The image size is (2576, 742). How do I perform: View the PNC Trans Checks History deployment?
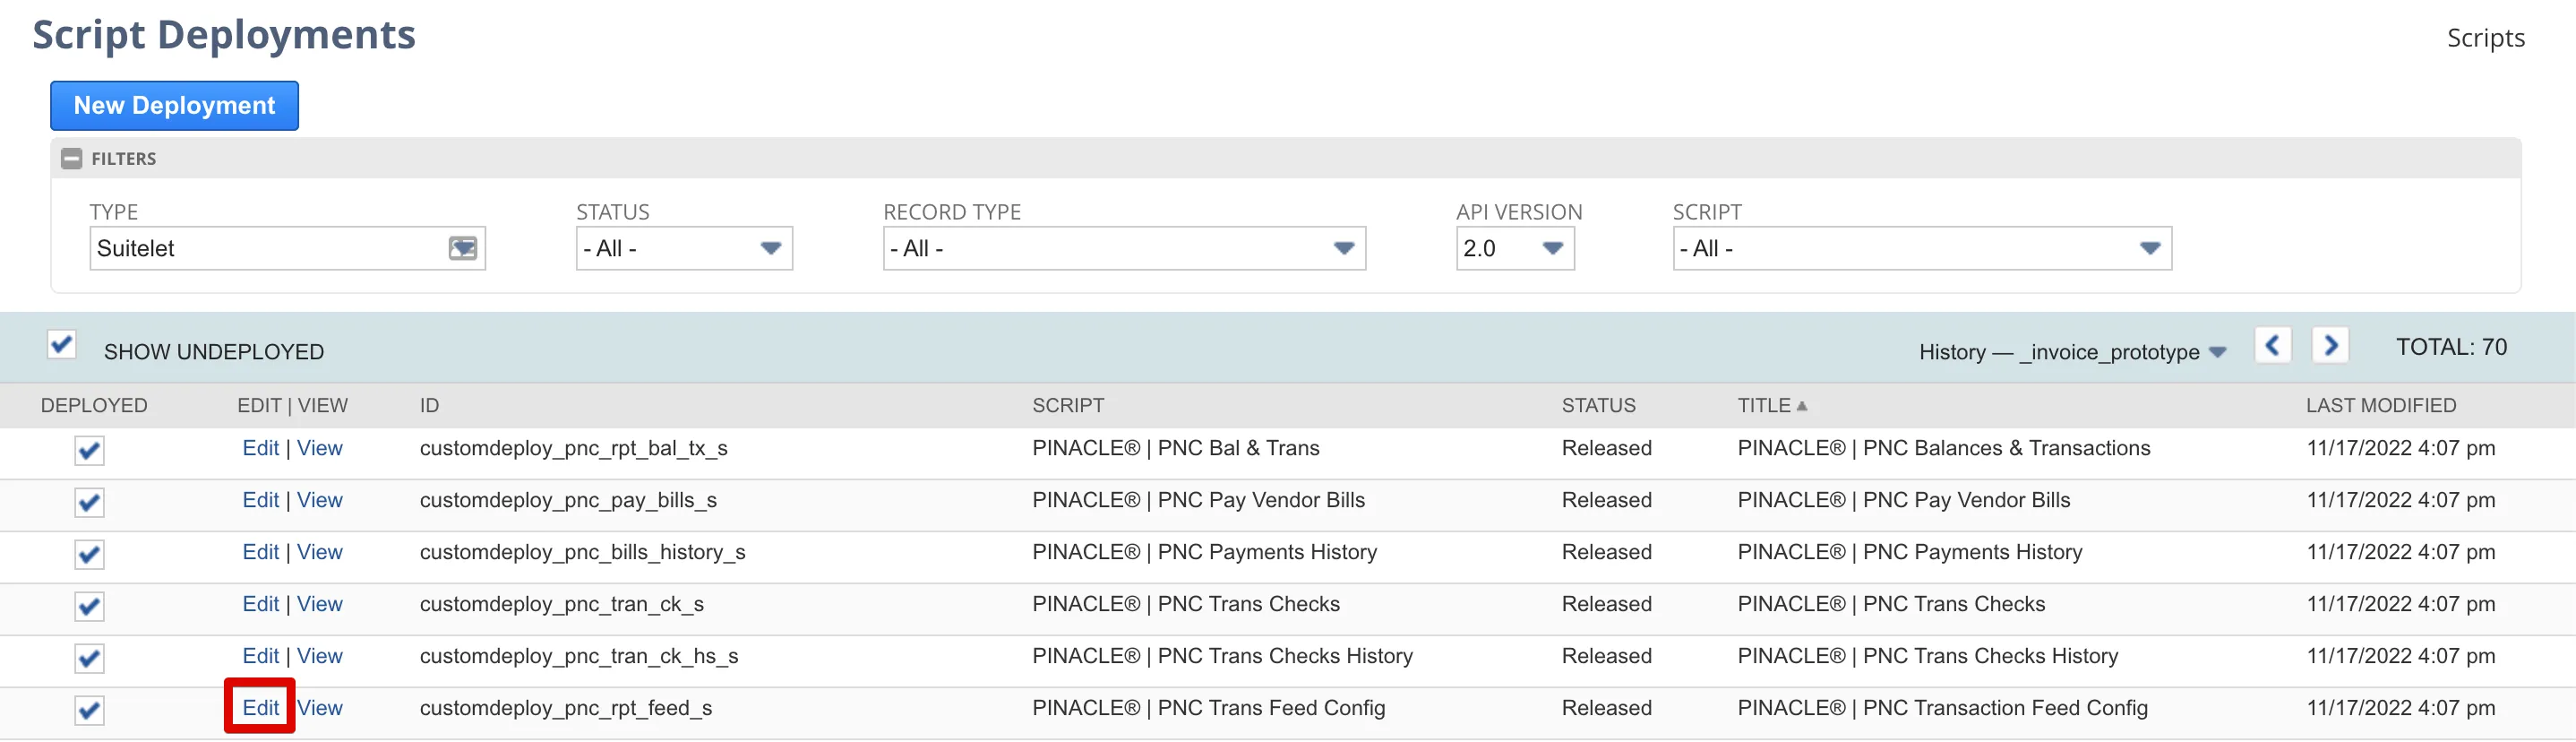[x=320, y=656]
